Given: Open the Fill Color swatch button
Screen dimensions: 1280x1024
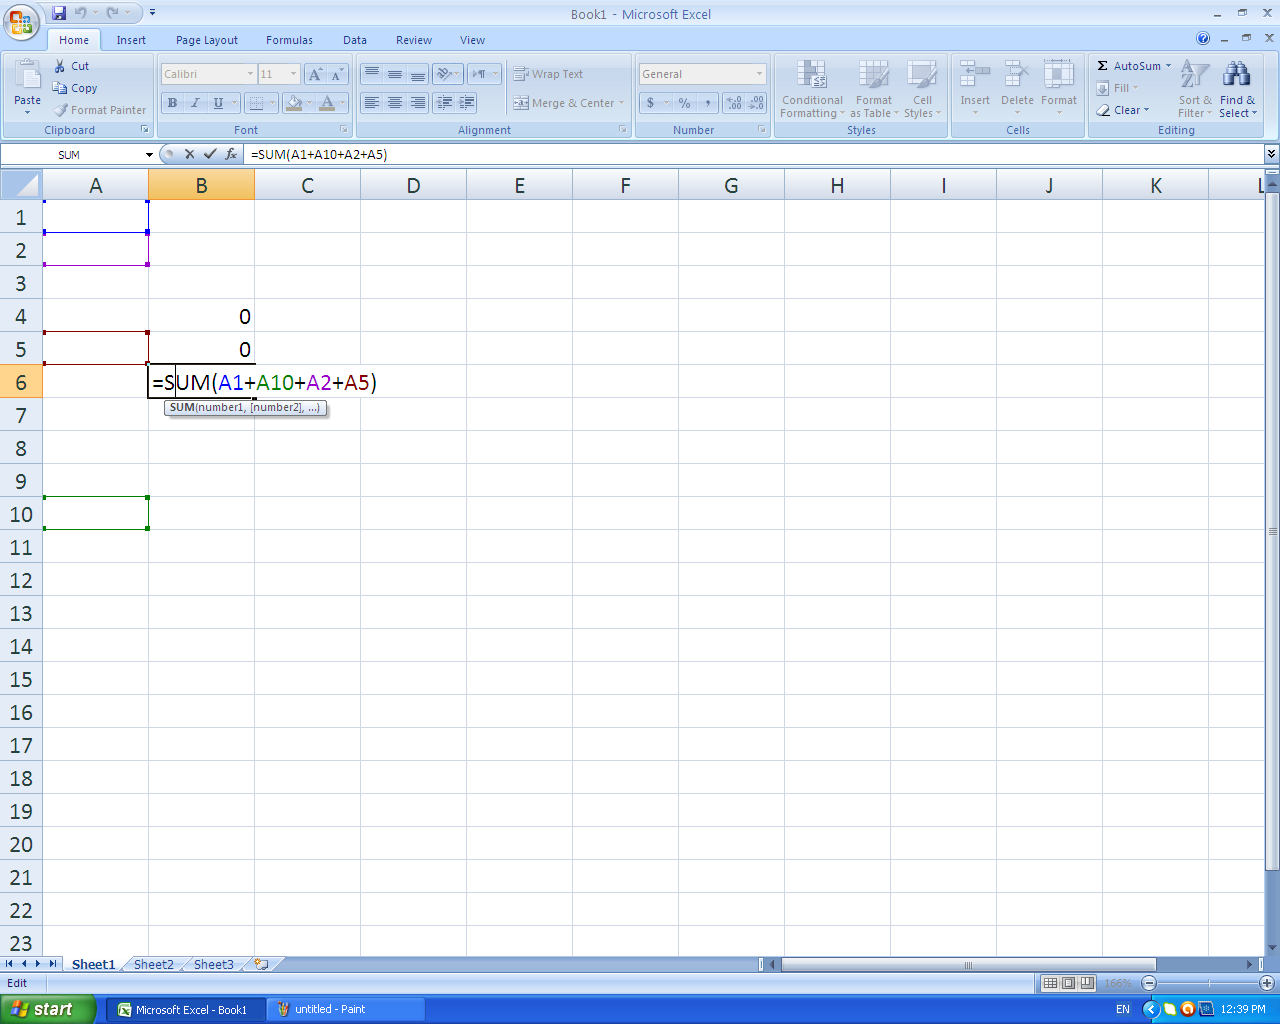Looking at the screenshot, I should point(293,103).
